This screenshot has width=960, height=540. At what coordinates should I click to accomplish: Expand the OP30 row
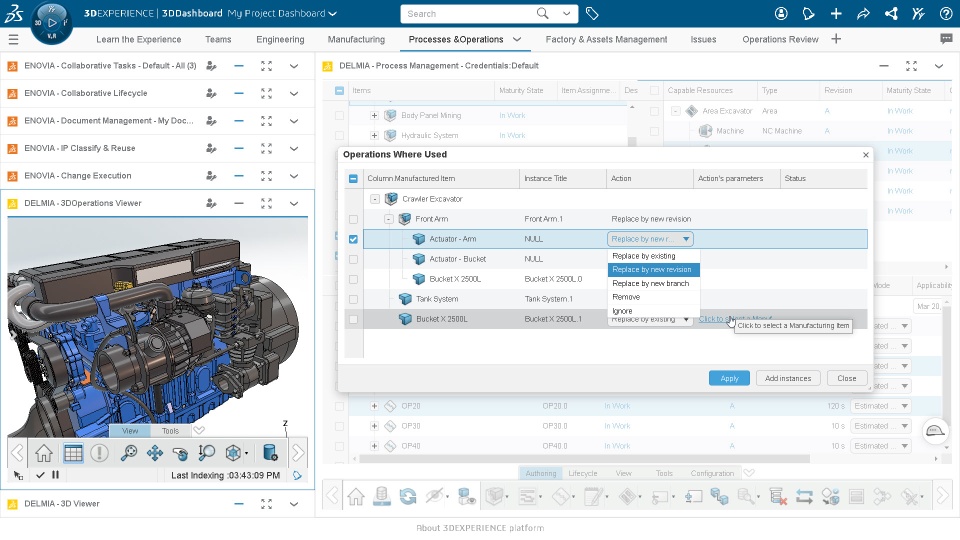click(x=374, y=426)
